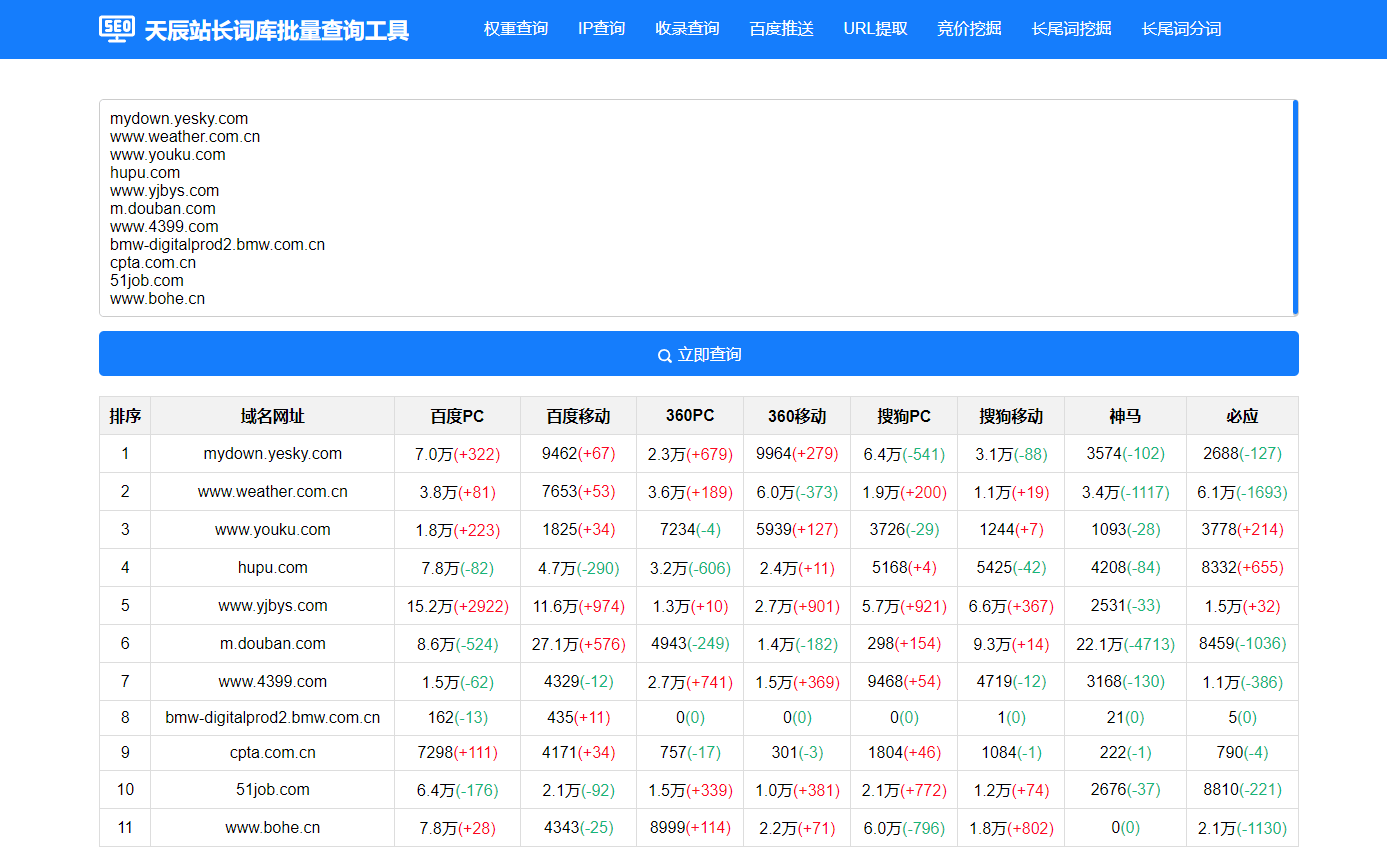Click the cell 2.7万(+741)
The image size is (1387, 864).
(690, 682)
